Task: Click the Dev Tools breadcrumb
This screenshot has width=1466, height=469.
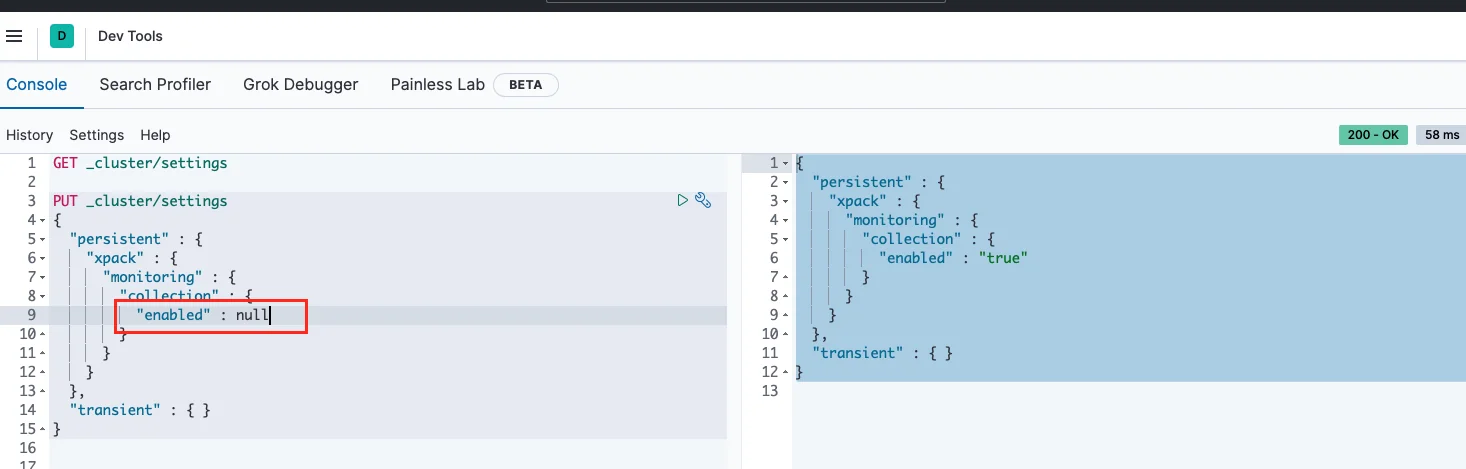Action: [x=130, y=36]
